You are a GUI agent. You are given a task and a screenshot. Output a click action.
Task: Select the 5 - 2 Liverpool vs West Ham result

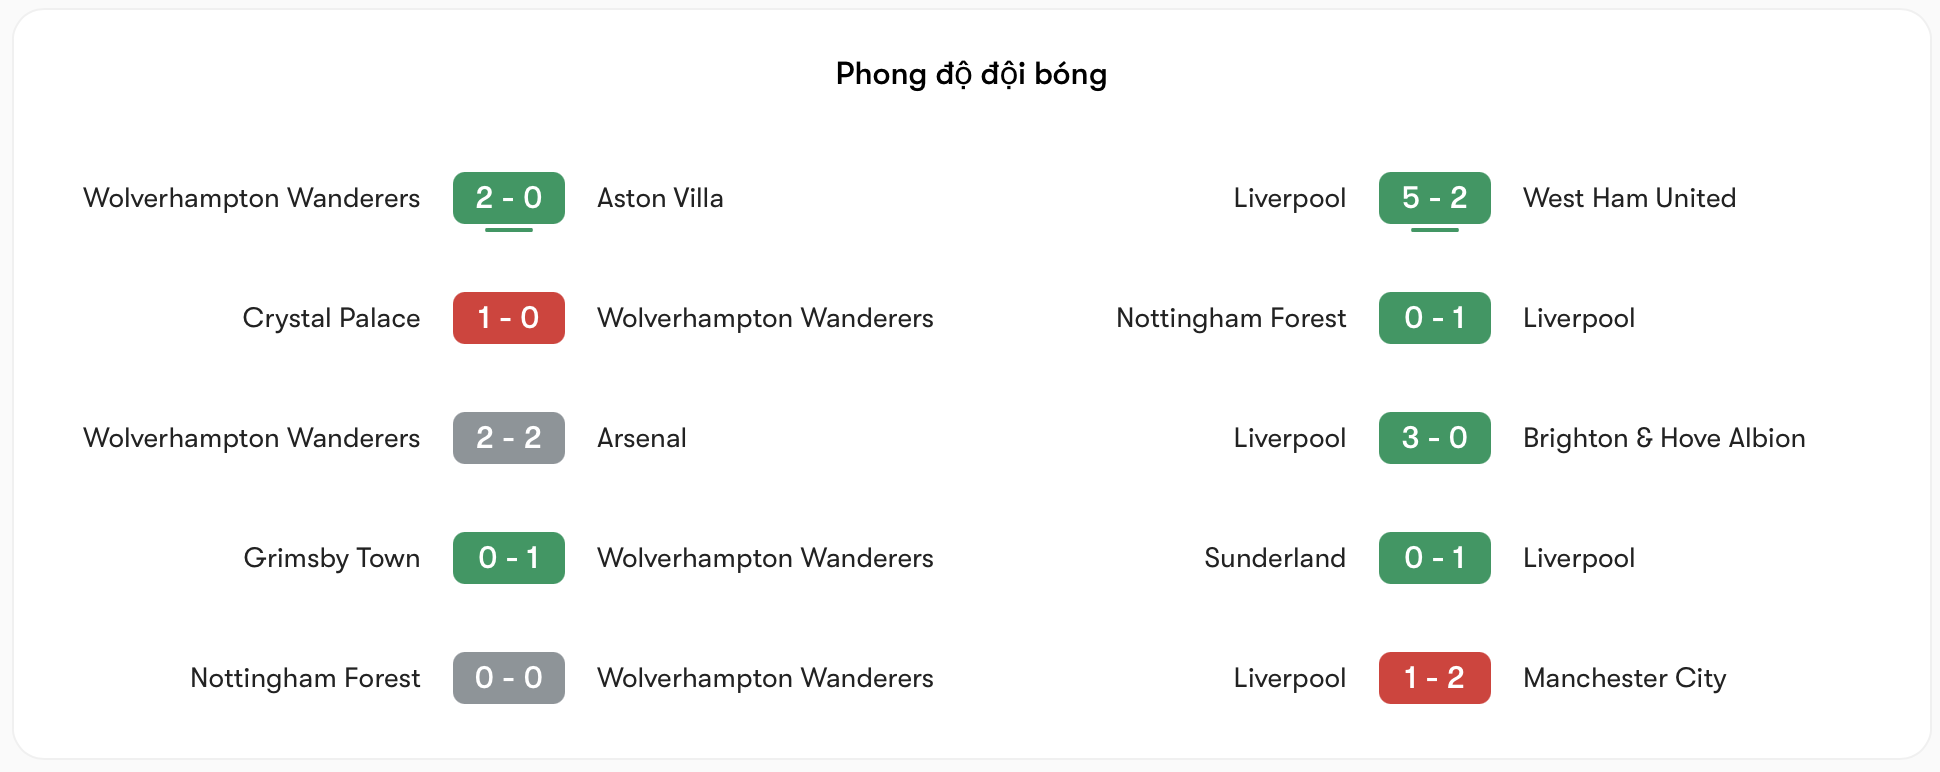tap(1434, 198)
